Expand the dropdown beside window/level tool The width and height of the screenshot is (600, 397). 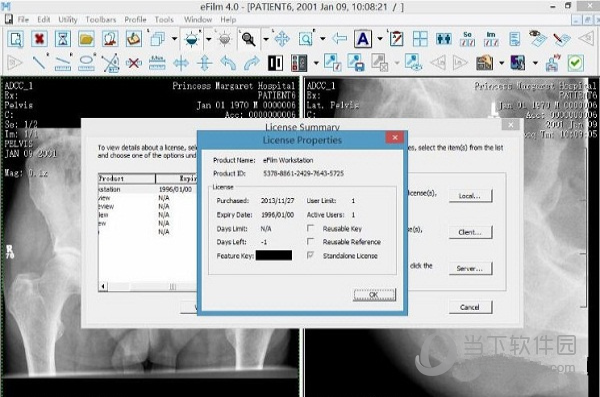tap(209, 39)
